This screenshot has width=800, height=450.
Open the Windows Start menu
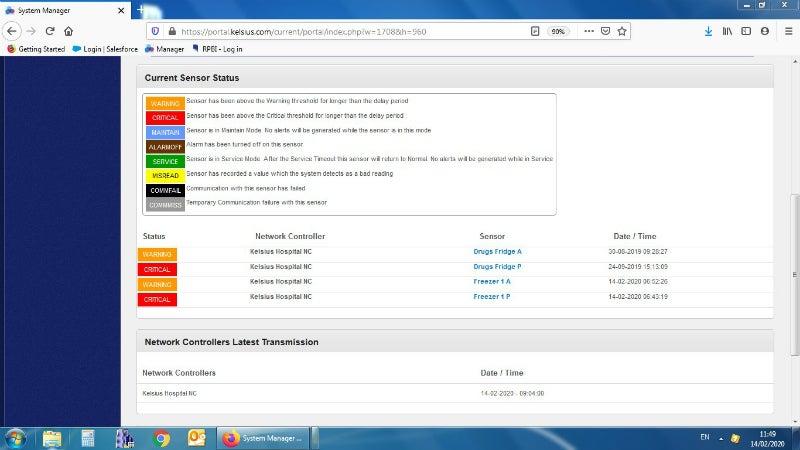16,438
